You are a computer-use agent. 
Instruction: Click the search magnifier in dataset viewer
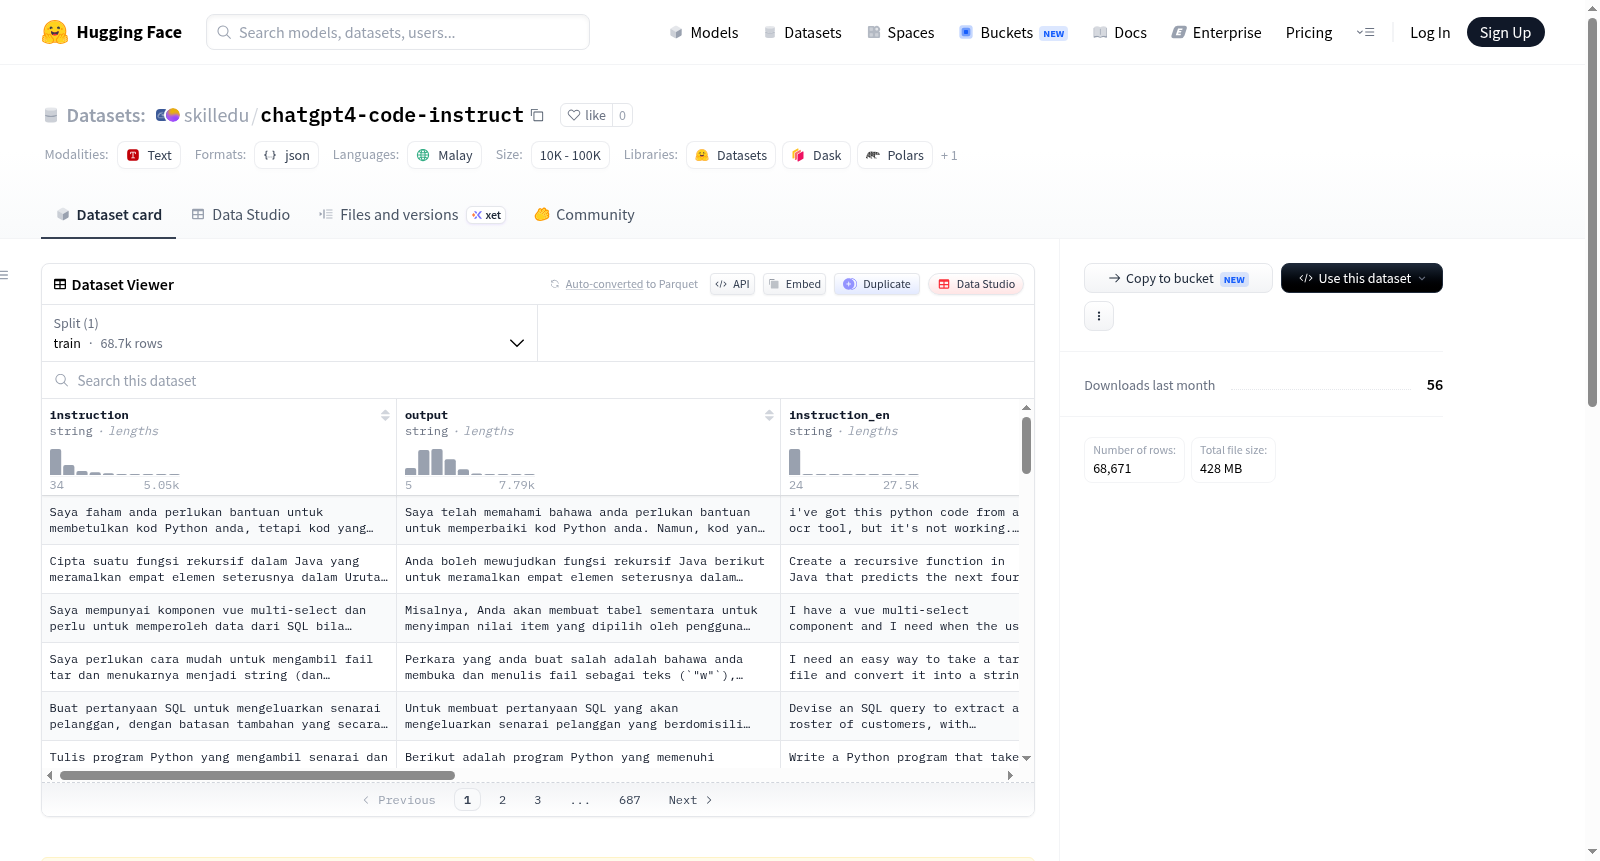pos(62,380)
